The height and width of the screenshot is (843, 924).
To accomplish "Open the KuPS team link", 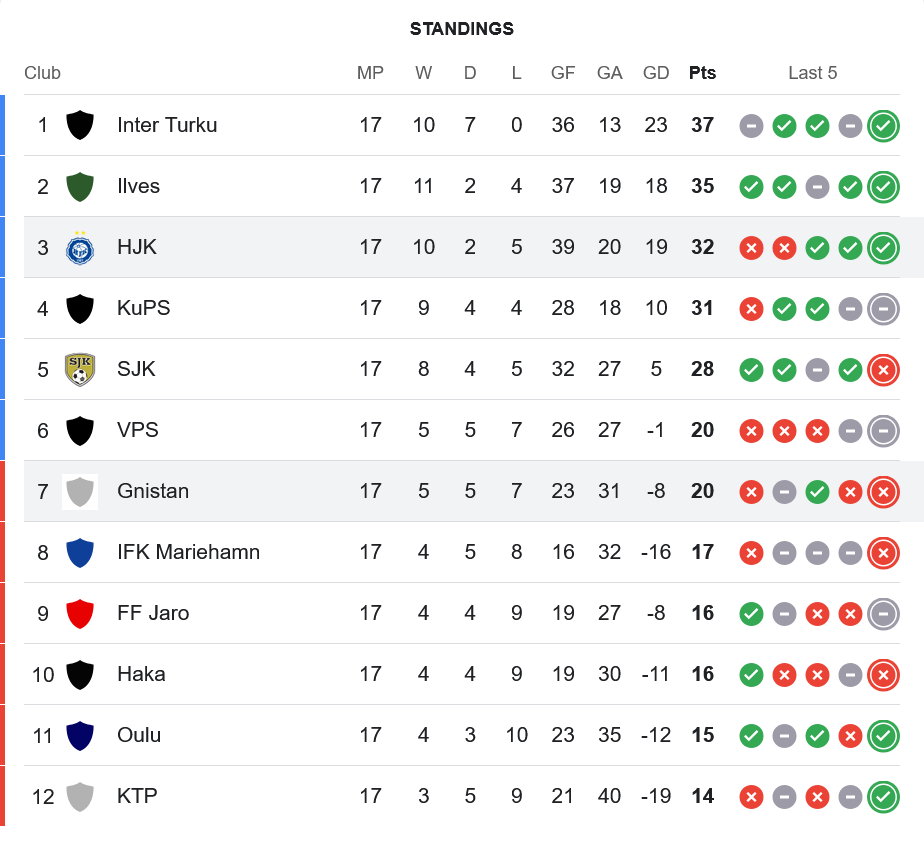I will pos(144,308).
